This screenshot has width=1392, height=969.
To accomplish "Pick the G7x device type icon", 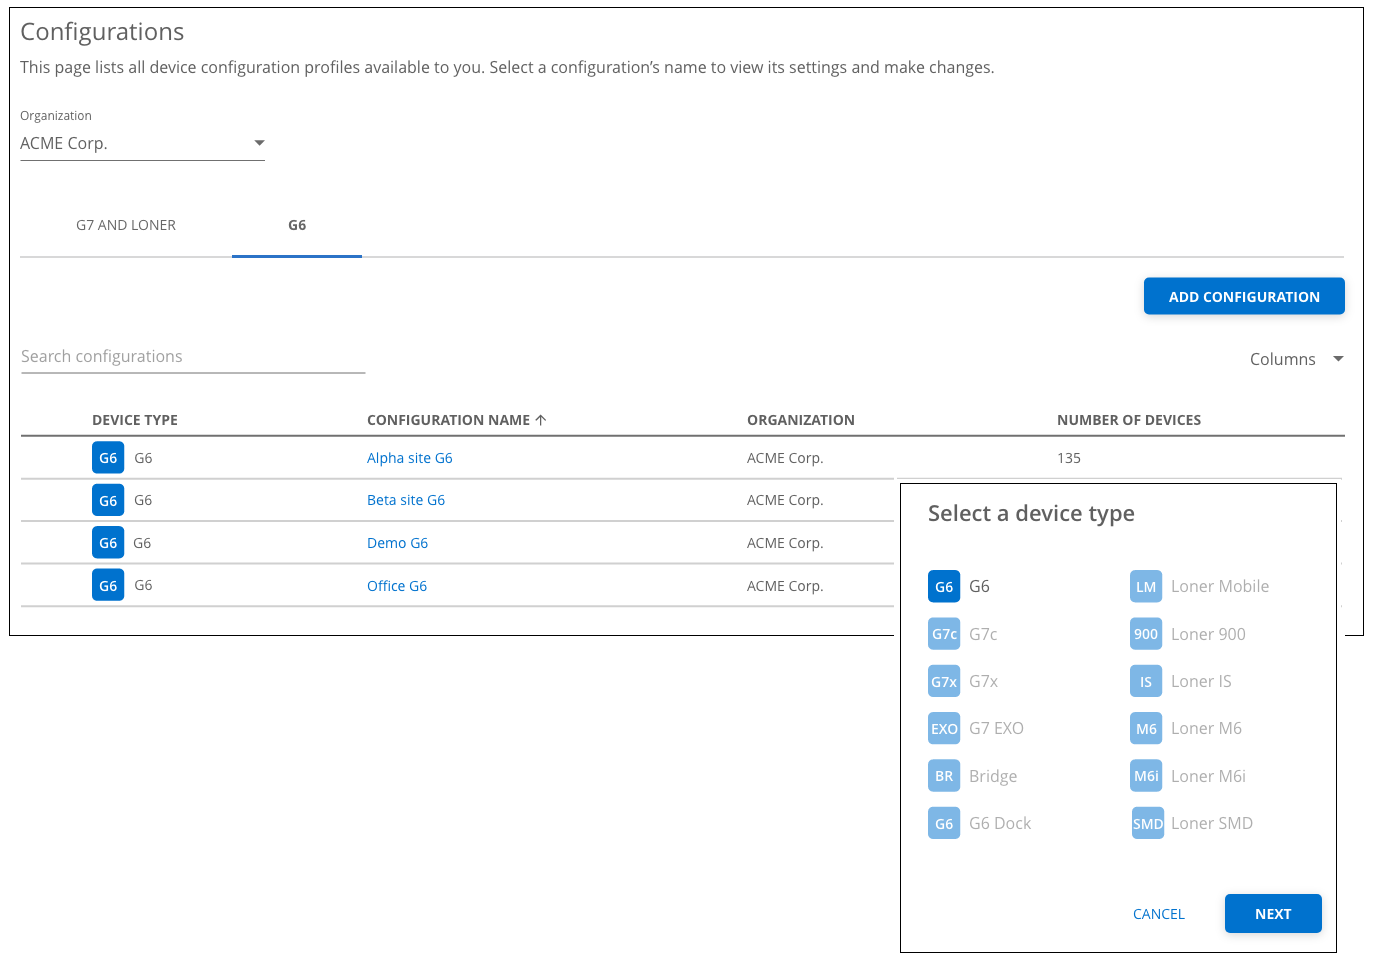I will [944, 682].
